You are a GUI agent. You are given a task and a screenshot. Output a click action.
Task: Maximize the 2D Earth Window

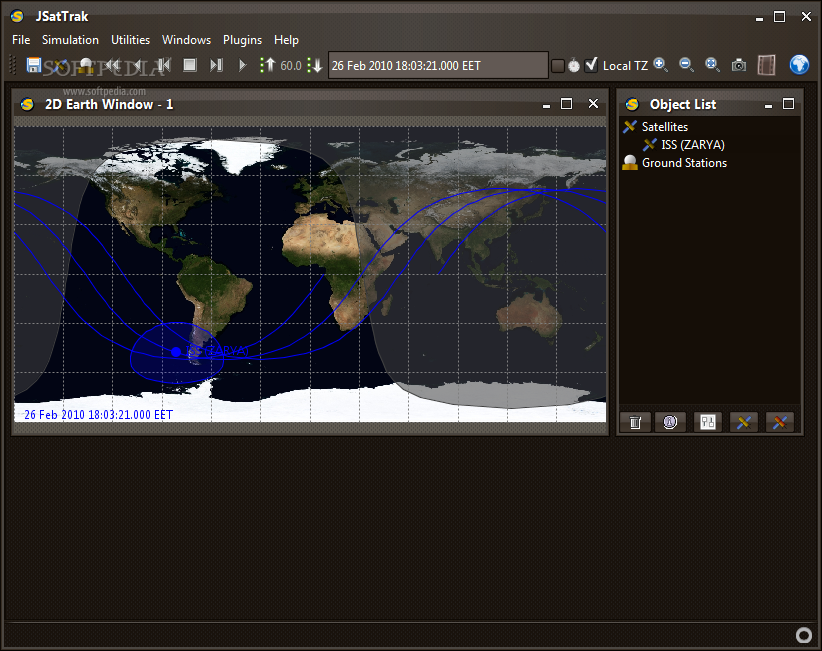[566, 104]
